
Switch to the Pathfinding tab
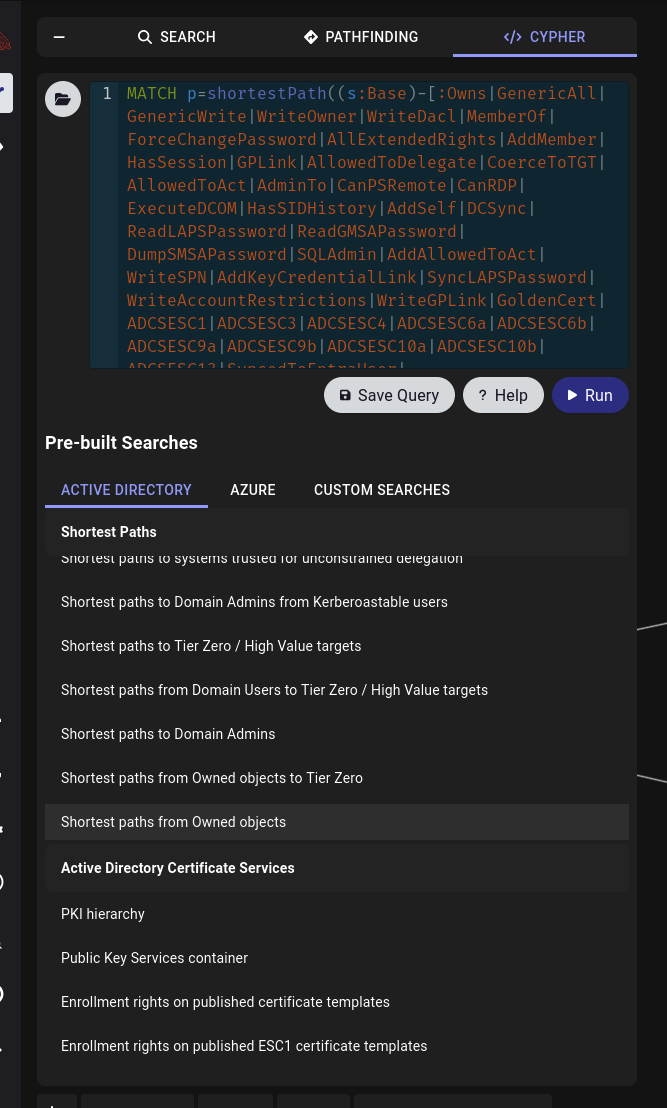pyautogui.click(x=361, y=37)
